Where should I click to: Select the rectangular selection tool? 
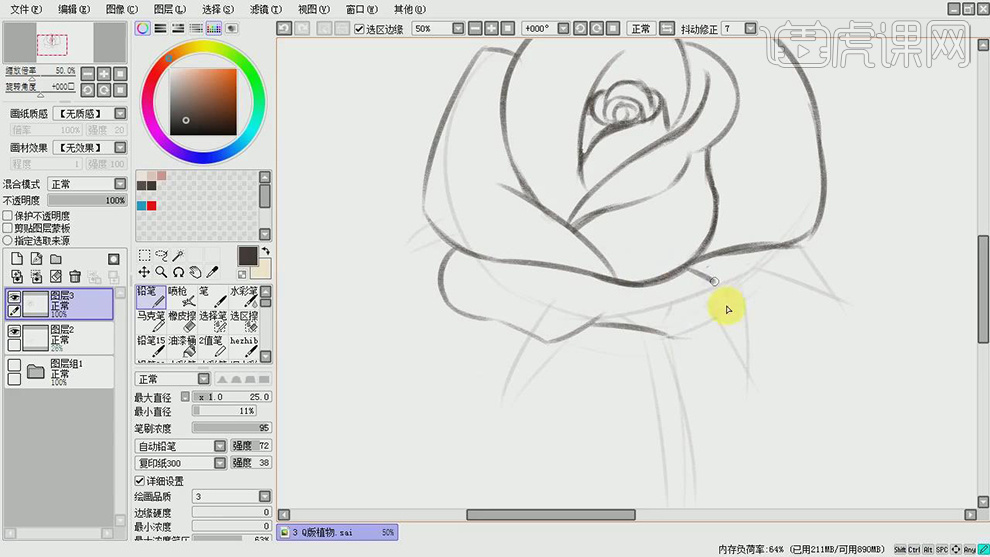144,256
